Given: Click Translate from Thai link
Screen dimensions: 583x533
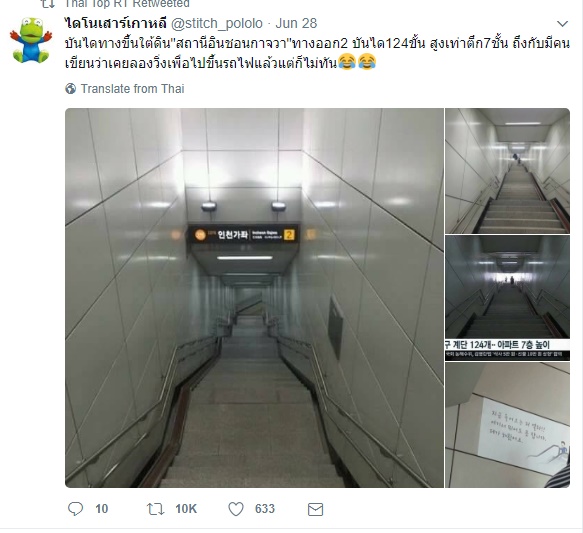Looking at the screenshot, I should pos(132,89).
